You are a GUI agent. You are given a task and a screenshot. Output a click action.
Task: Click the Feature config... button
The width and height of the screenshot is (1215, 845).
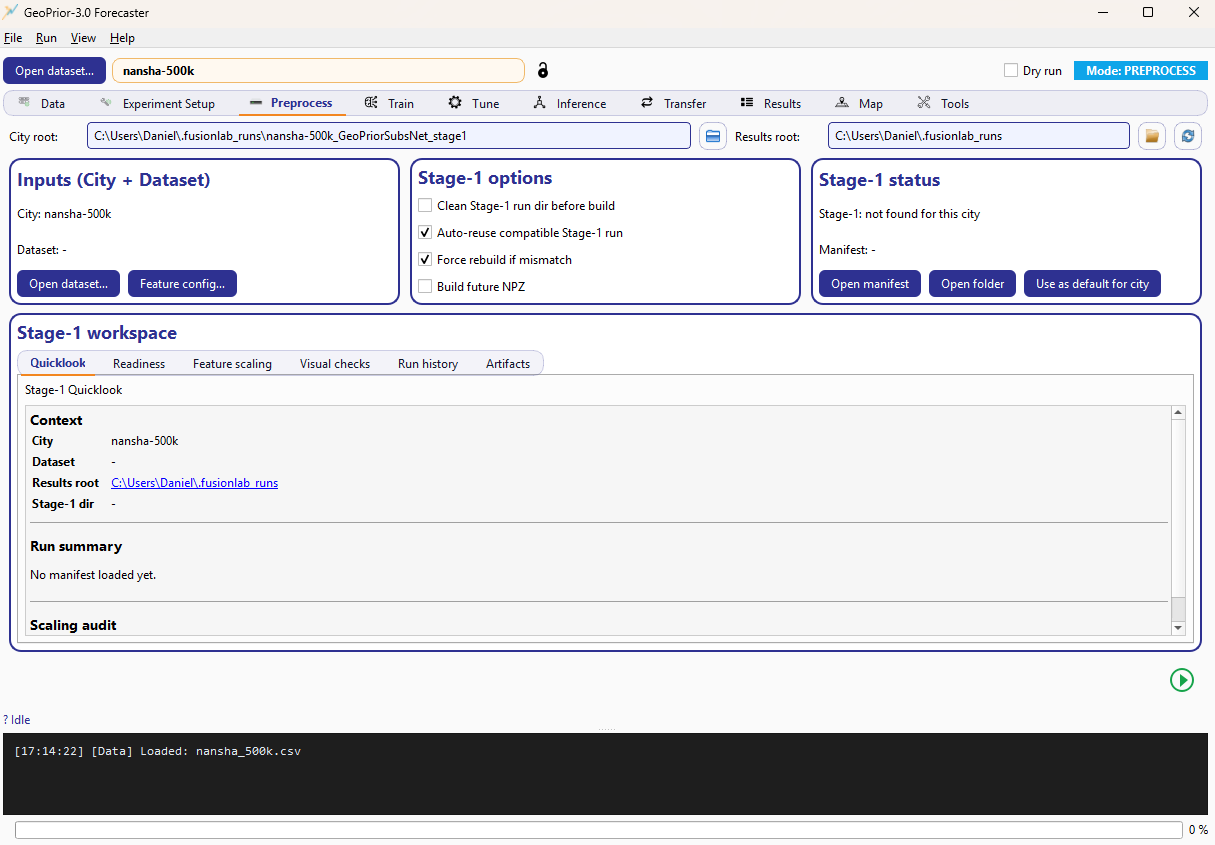coord(182,284)
